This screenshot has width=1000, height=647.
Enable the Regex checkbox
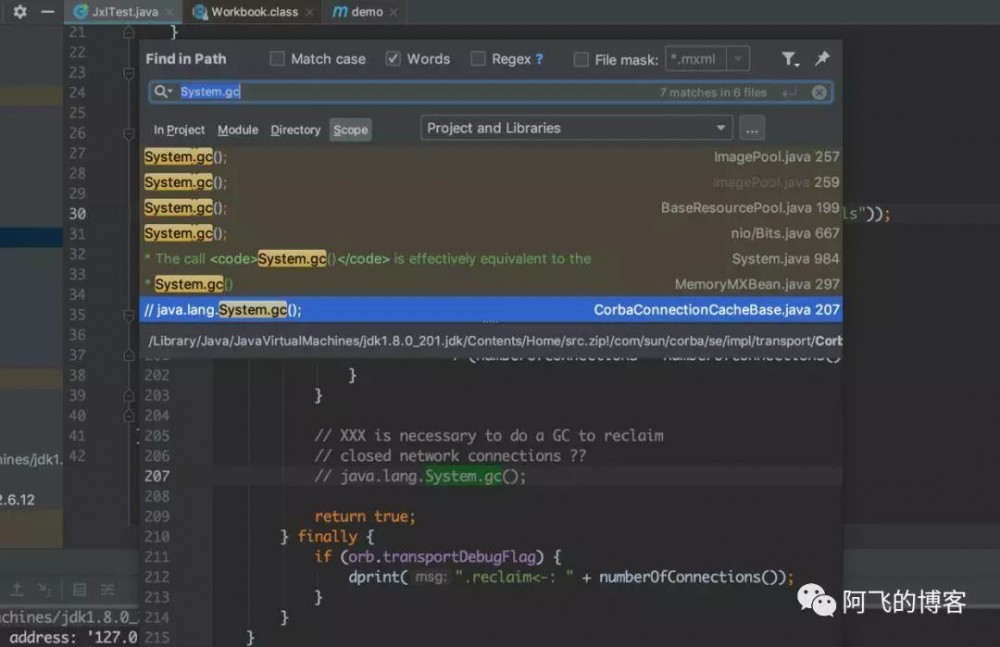478,59
